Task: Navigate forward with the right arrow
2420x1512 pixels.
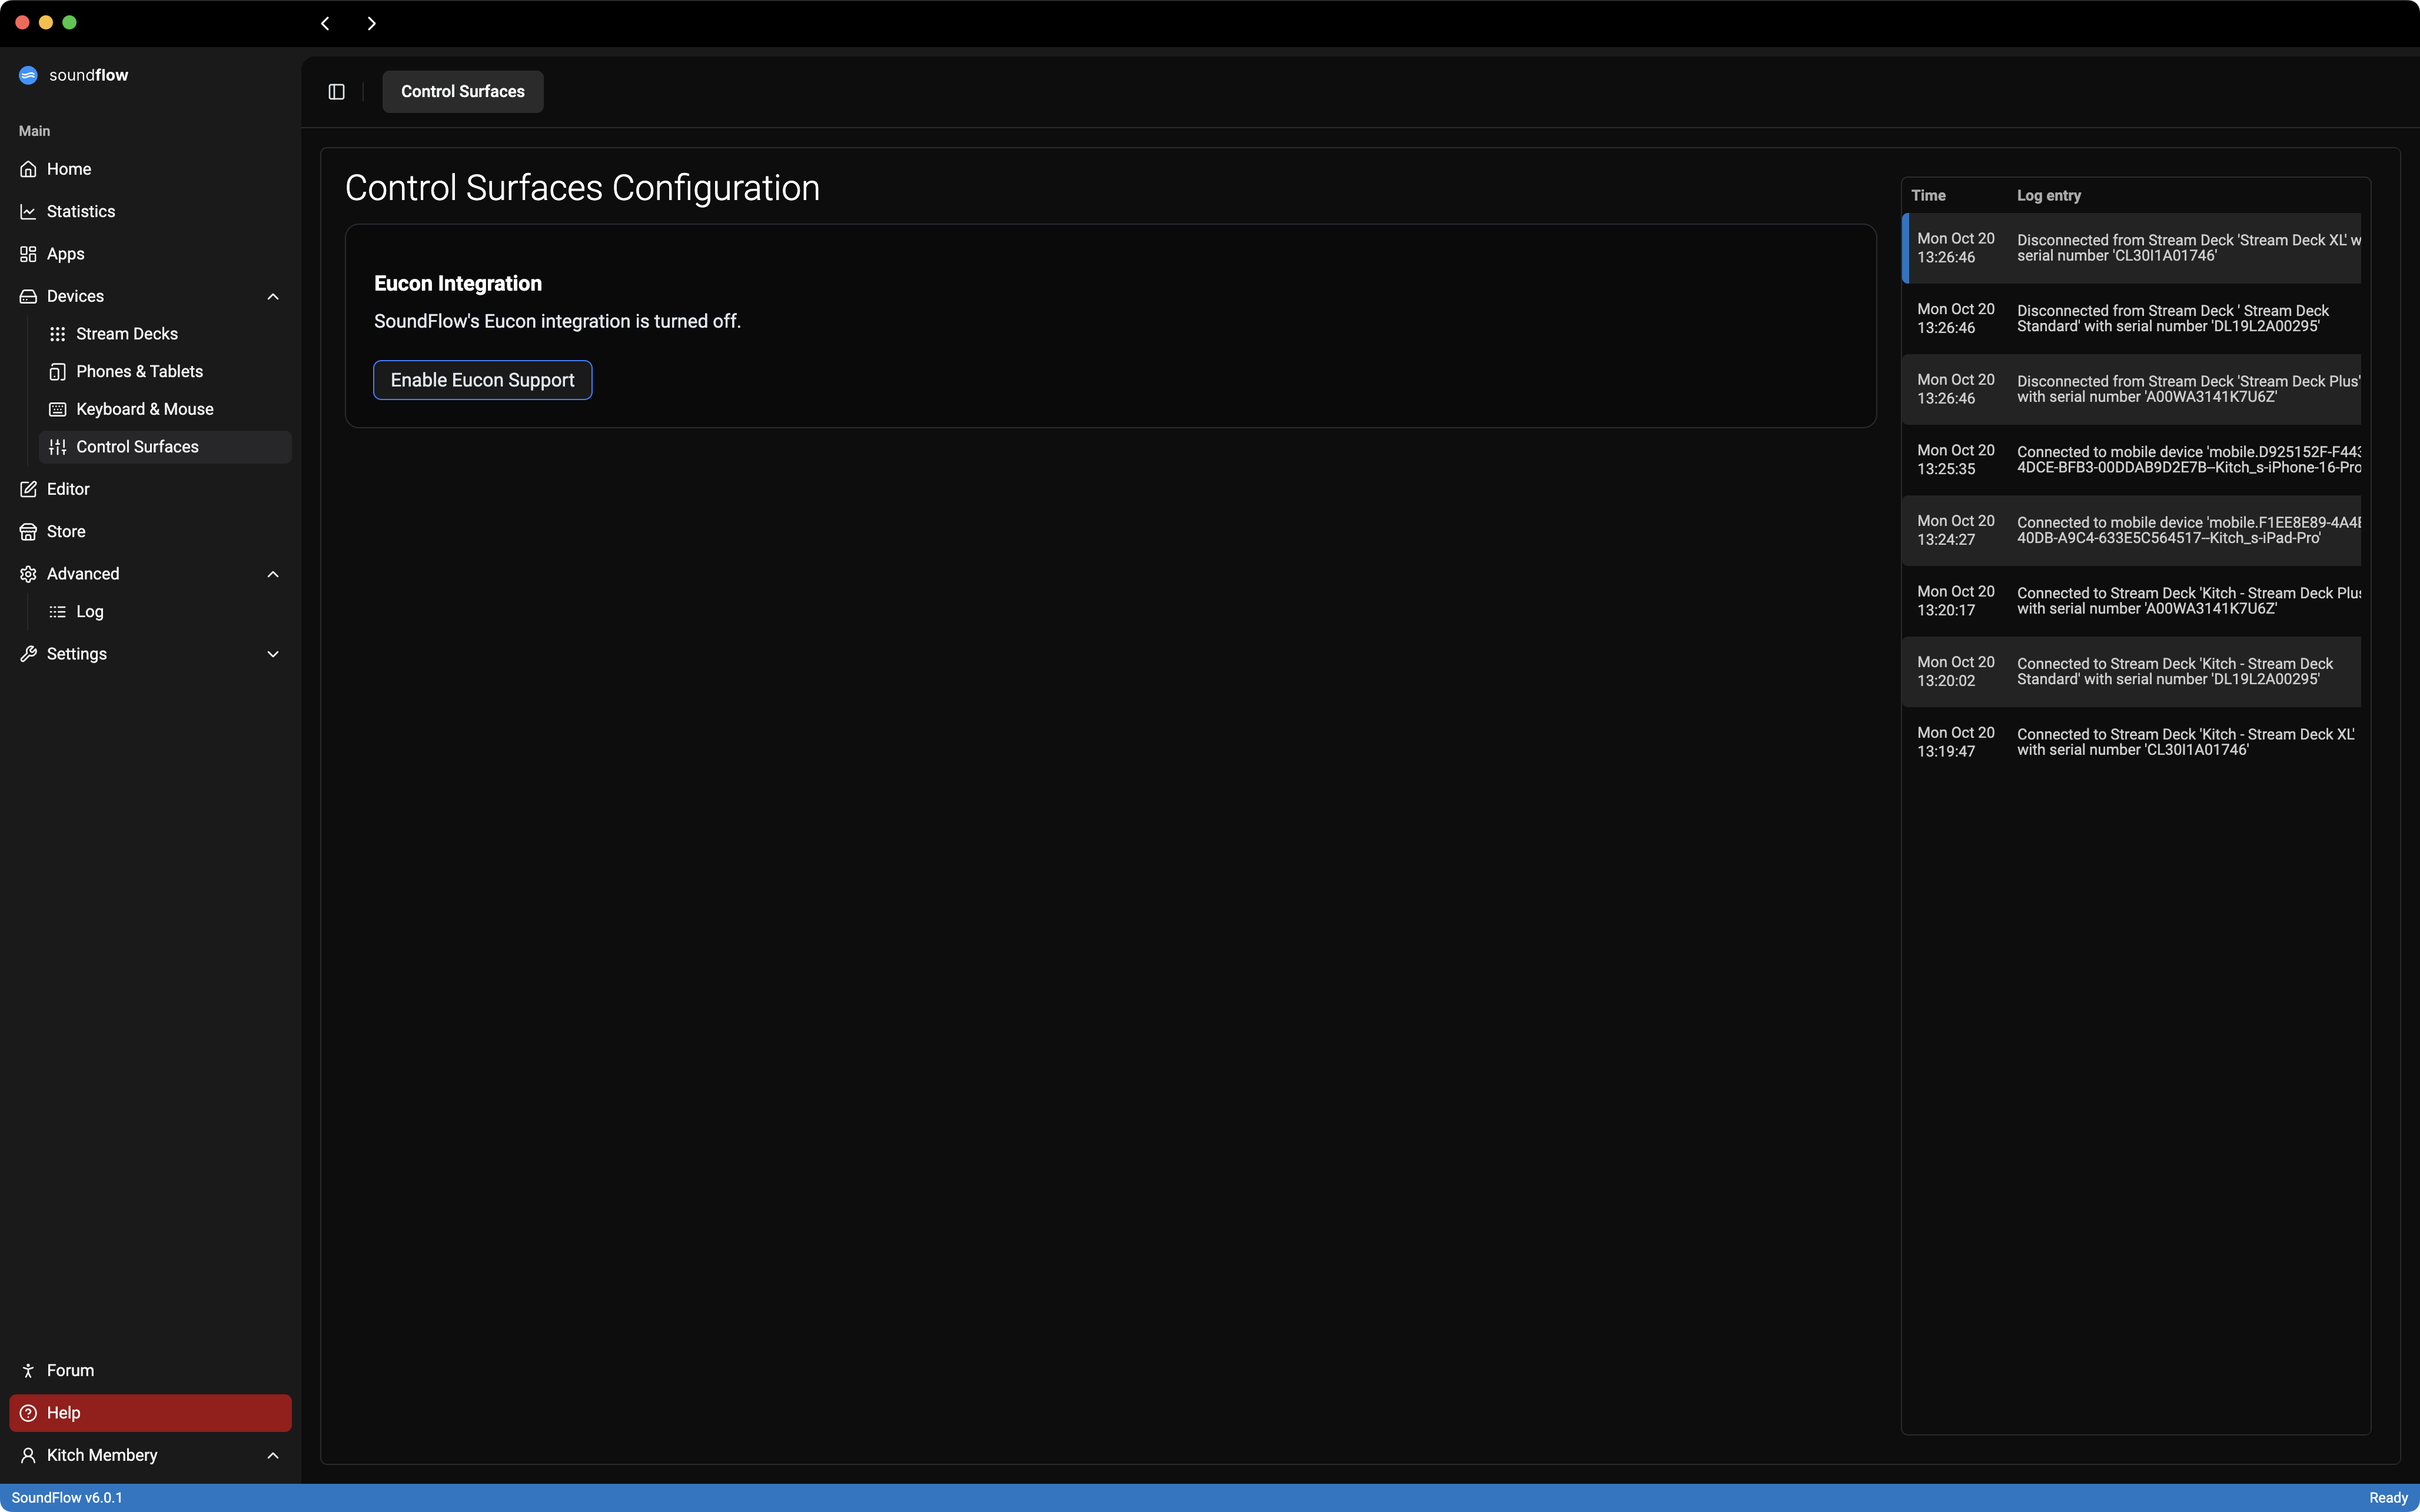Action: click(371, 23)
